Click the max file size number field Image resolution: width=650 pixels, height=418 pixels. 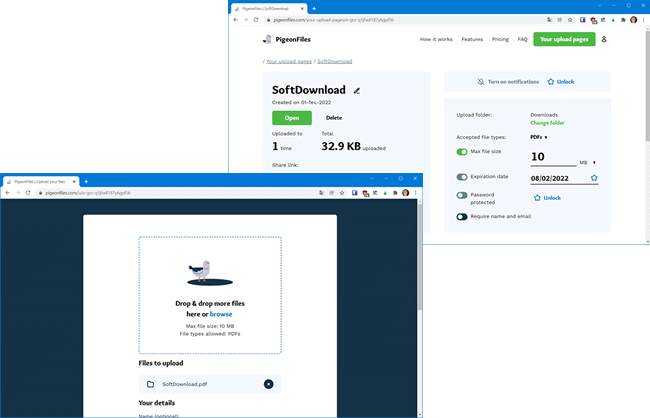click(550, 156)
